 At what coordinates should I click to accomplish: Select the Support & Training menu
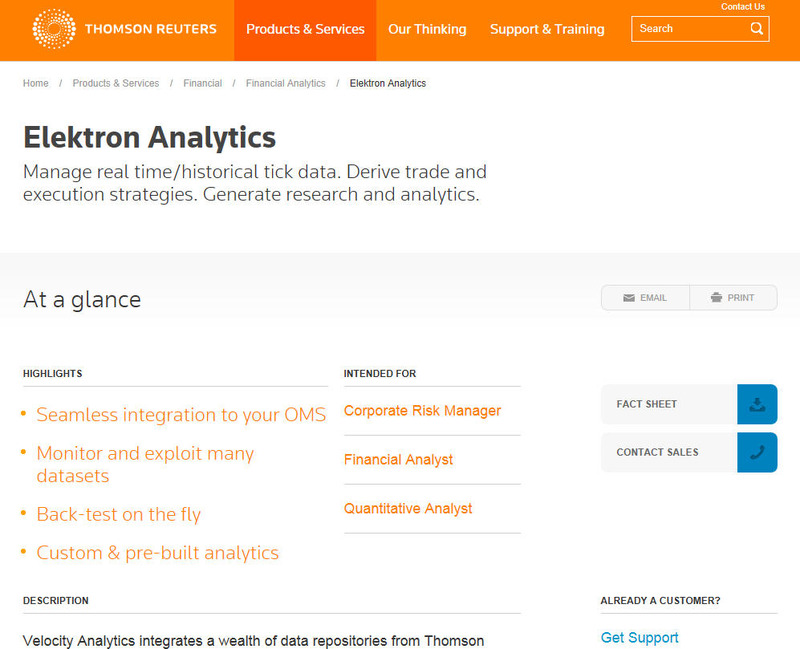click(x=547, y=30)
